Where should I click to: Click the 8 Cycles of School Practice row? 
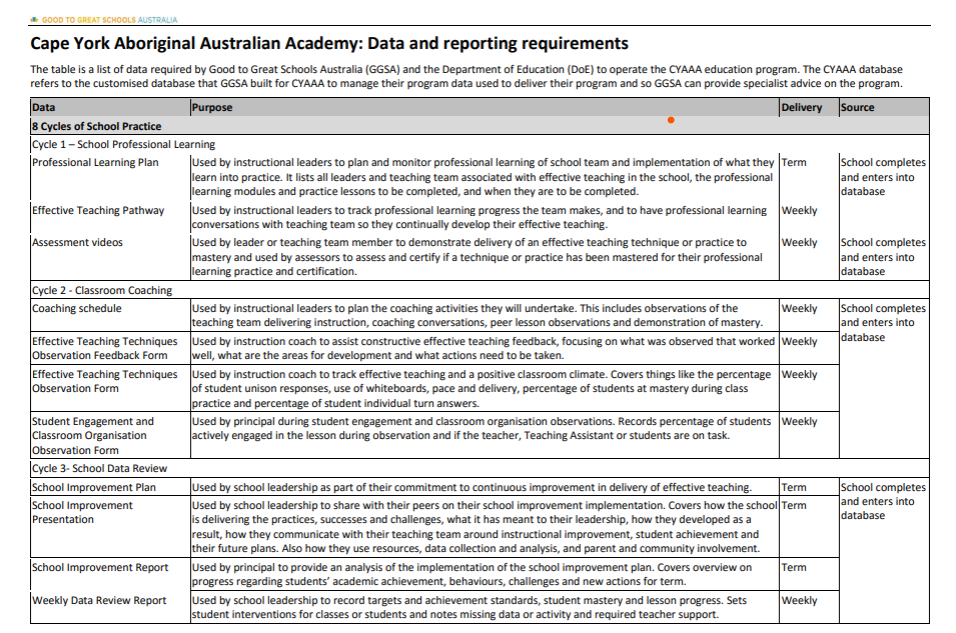point(97,126)
